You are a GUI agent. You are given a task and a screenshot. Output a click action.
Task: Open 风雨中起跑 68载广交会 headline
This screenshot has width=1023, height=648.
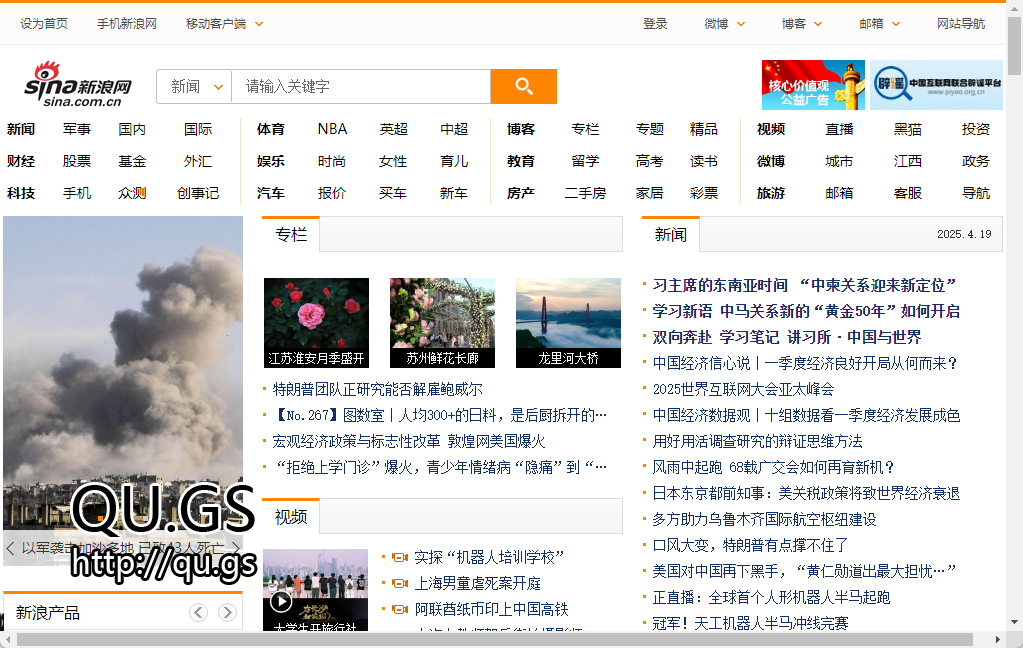pos(773,467)
